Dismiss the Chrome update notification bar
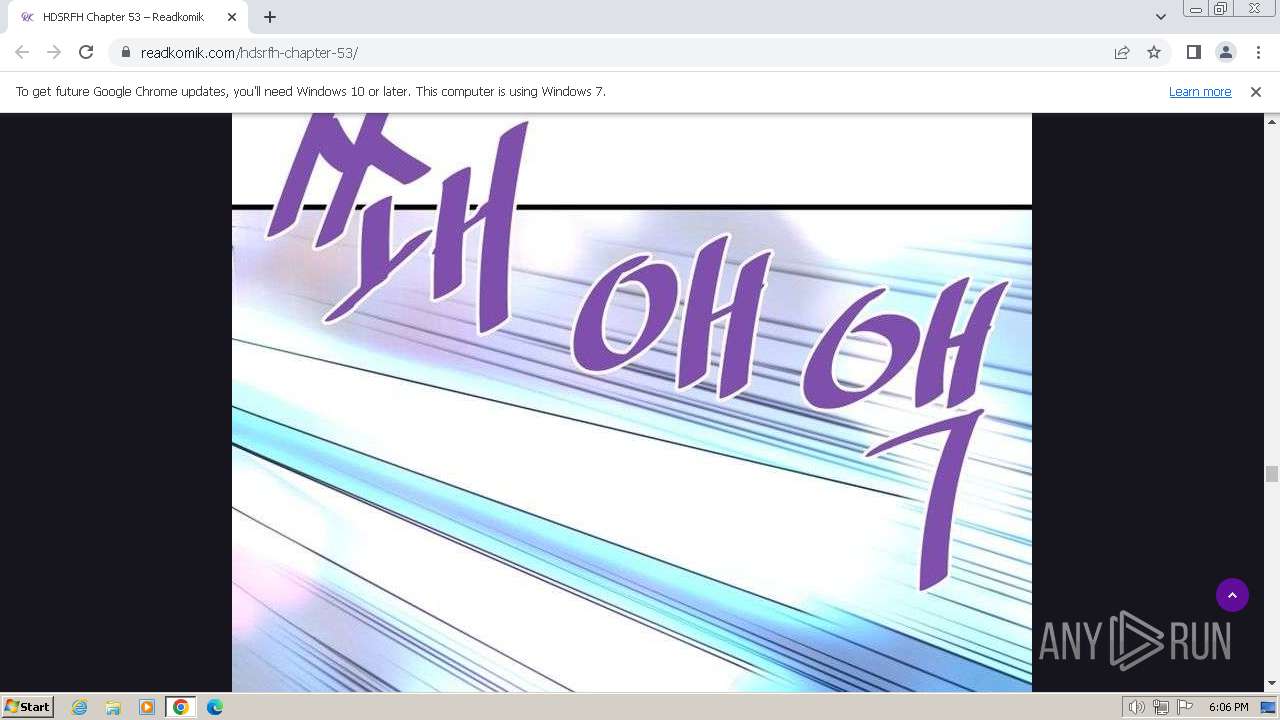 (1256, 91)
